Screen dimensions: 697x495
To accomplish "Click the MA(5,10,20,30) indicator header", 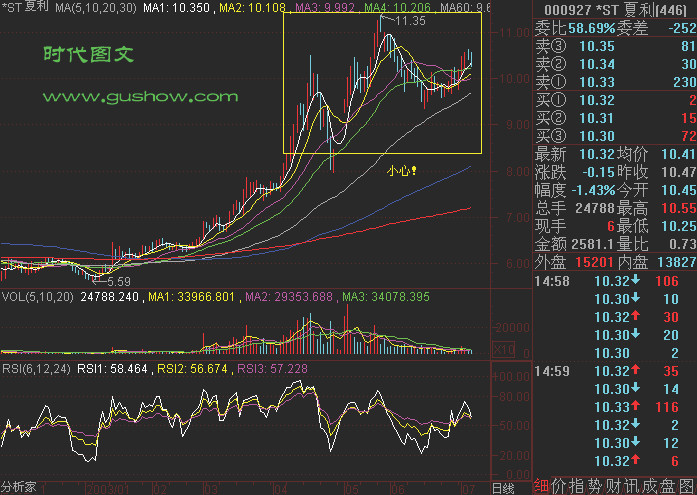I will pyautogui.click(x=96, y=7).
